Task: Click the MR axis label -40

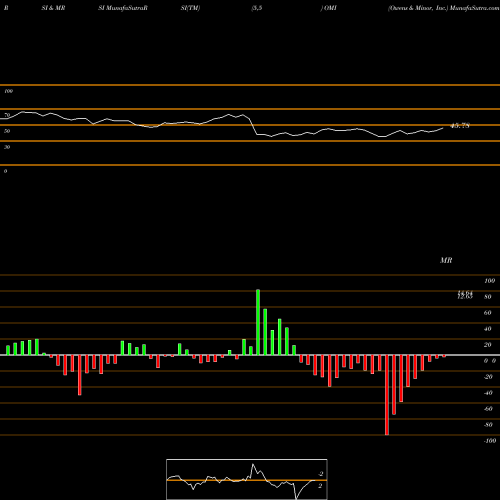Action: [x=488, y=393]
